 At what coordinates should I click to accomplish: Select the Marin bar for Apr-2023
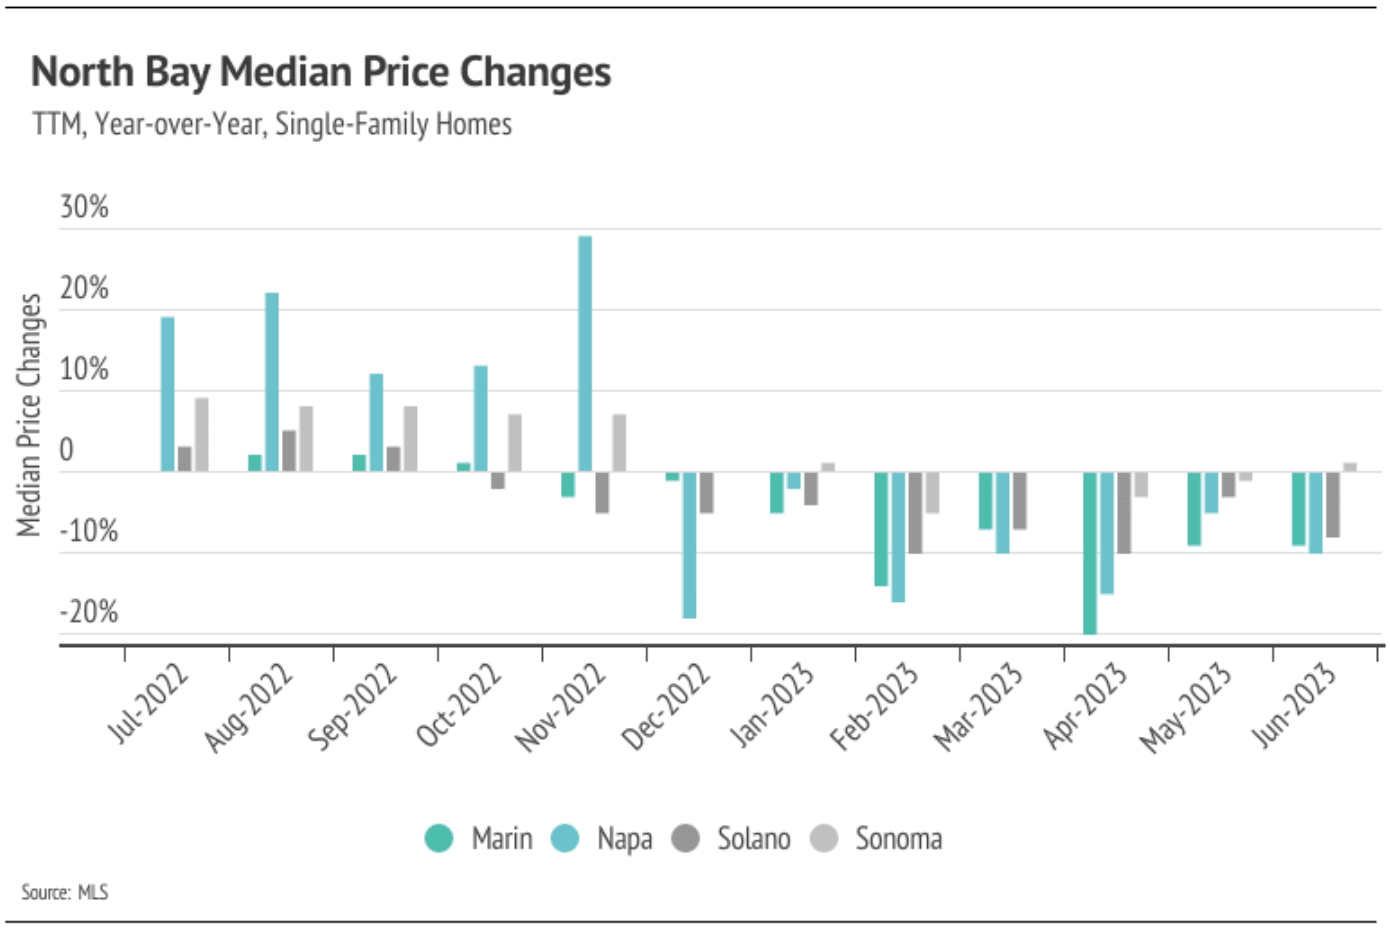pyautogui.click(x=1090, y=552)
